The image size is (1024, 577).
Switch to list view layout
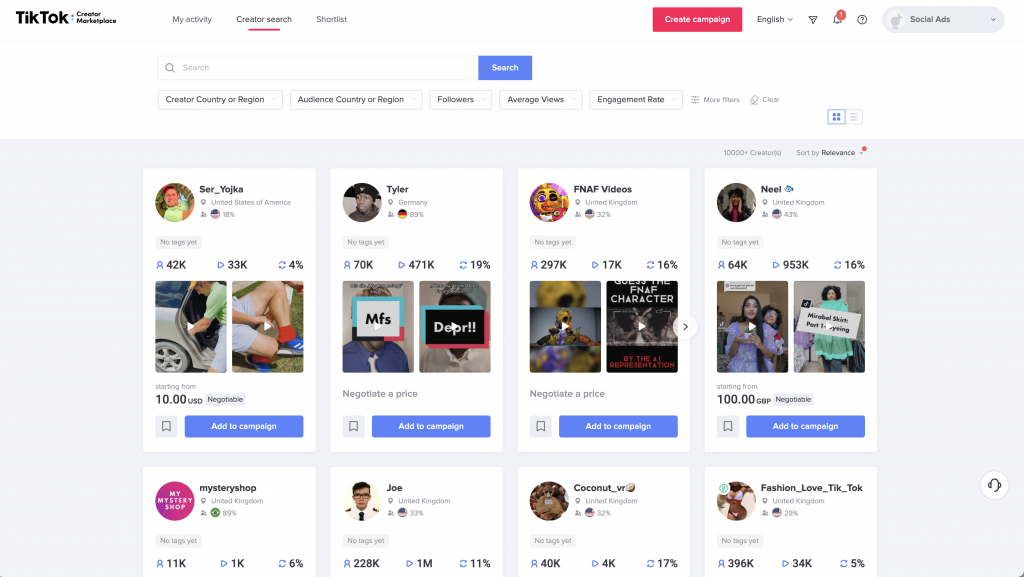point(854,117)
